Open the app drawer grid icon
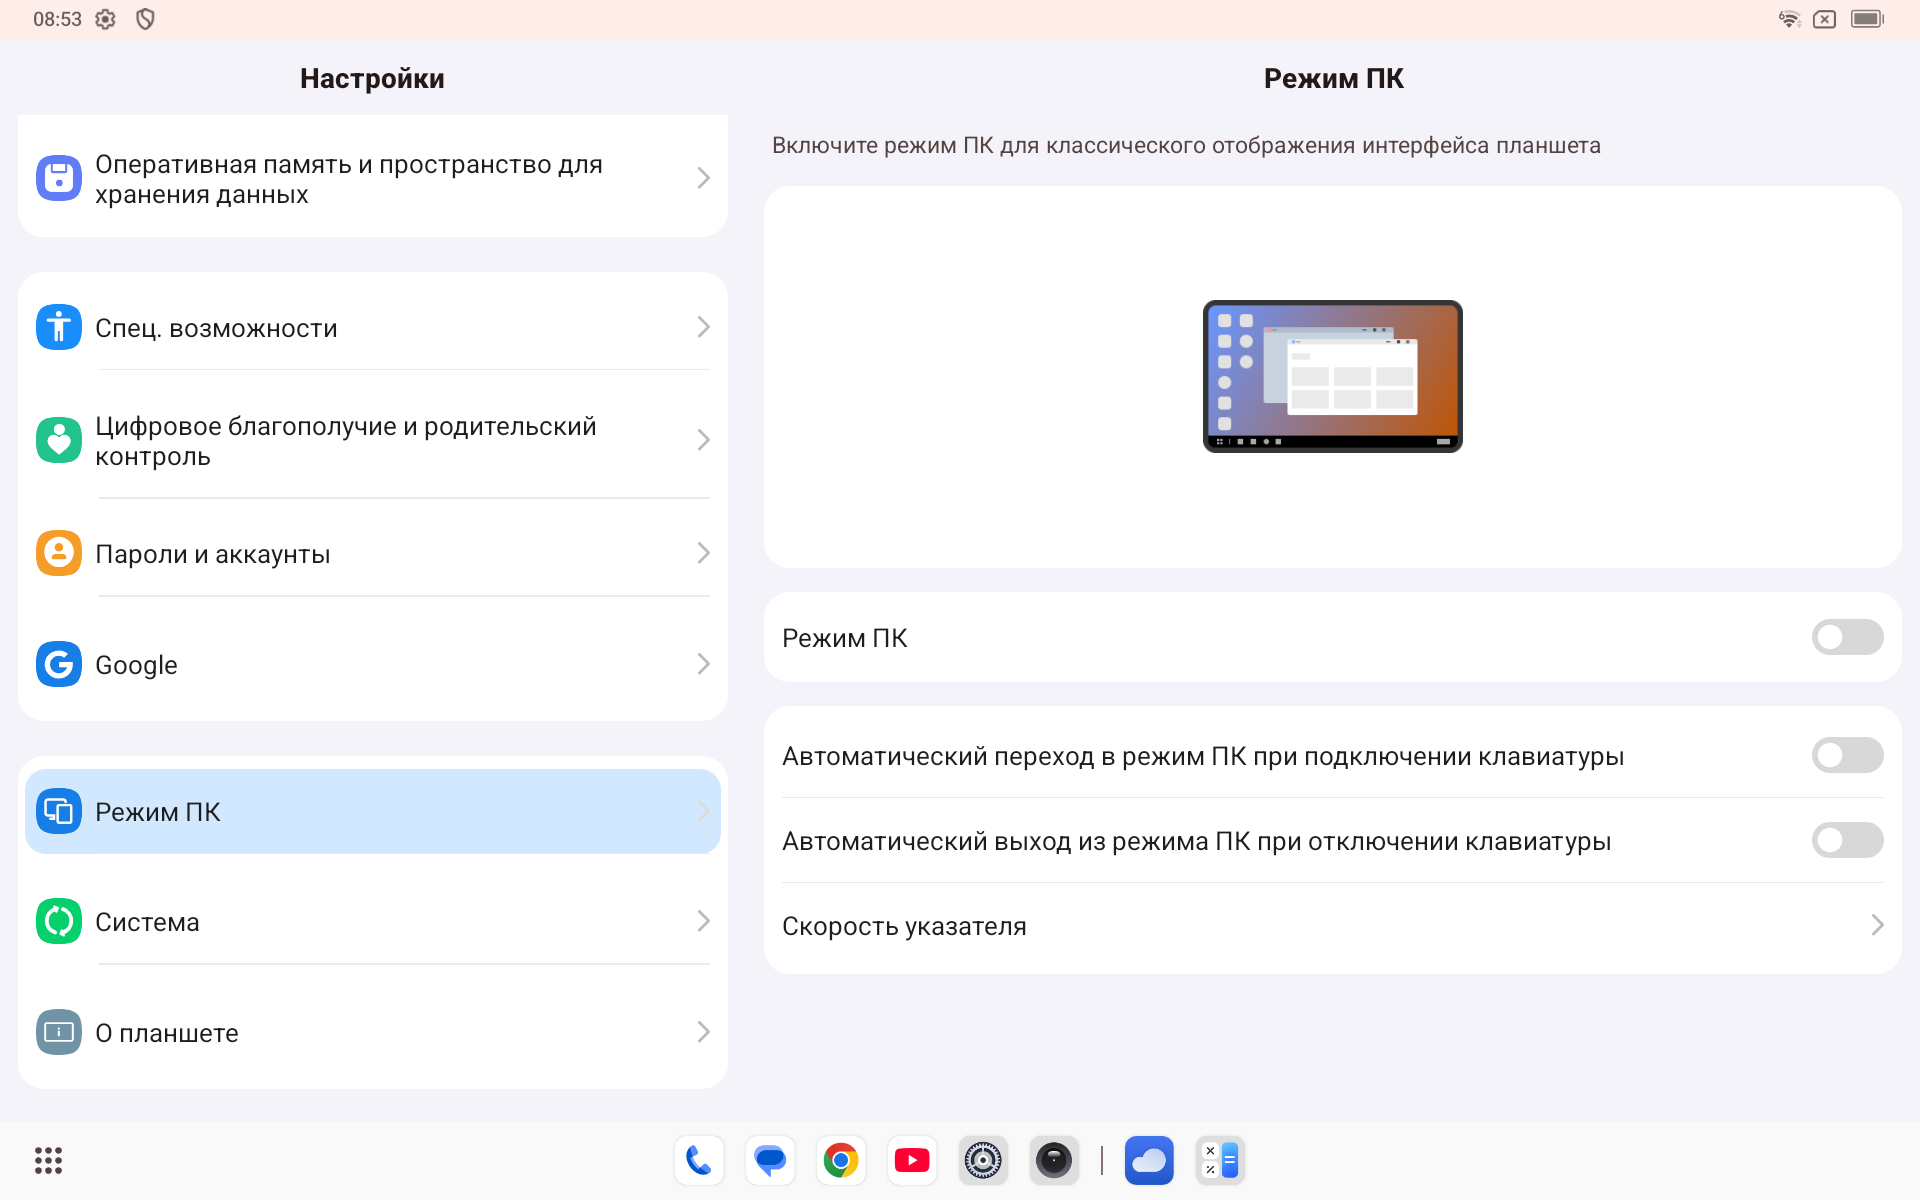Screen dimensions: 1920x1200 [x=48, y=1160]
